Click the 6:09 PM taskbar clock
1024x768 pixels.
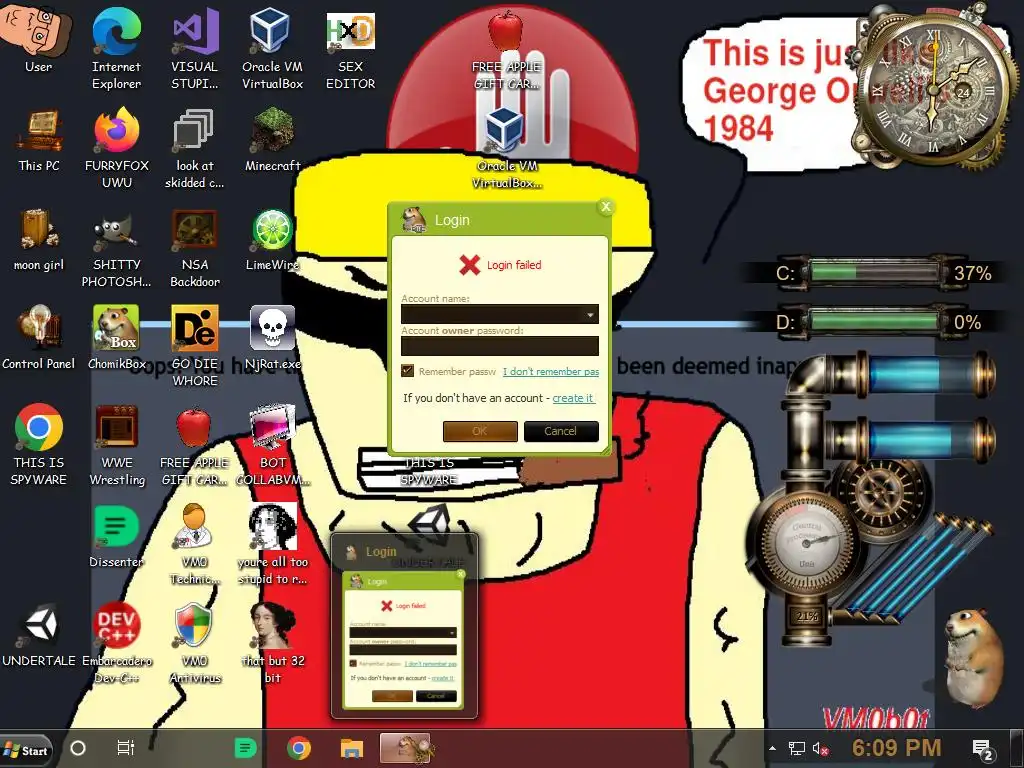pyautogui.click(x=897, y=747)
